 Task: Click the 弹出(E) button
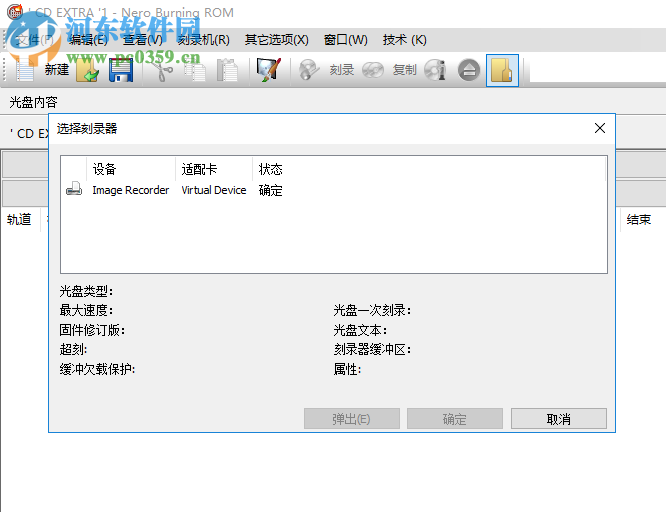352,419
